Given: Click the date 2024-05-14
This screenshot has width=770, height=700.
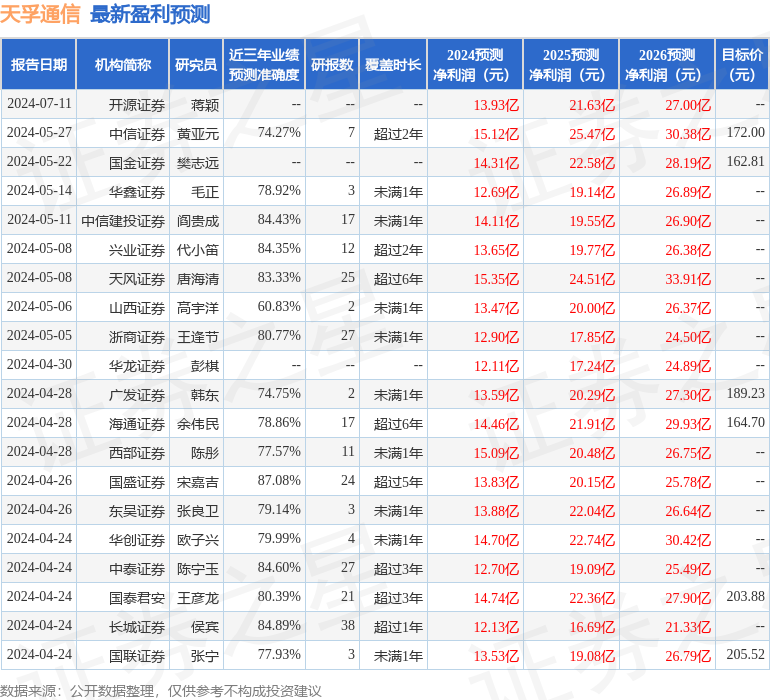Looking at the screenshot, I should coord(39,191).
